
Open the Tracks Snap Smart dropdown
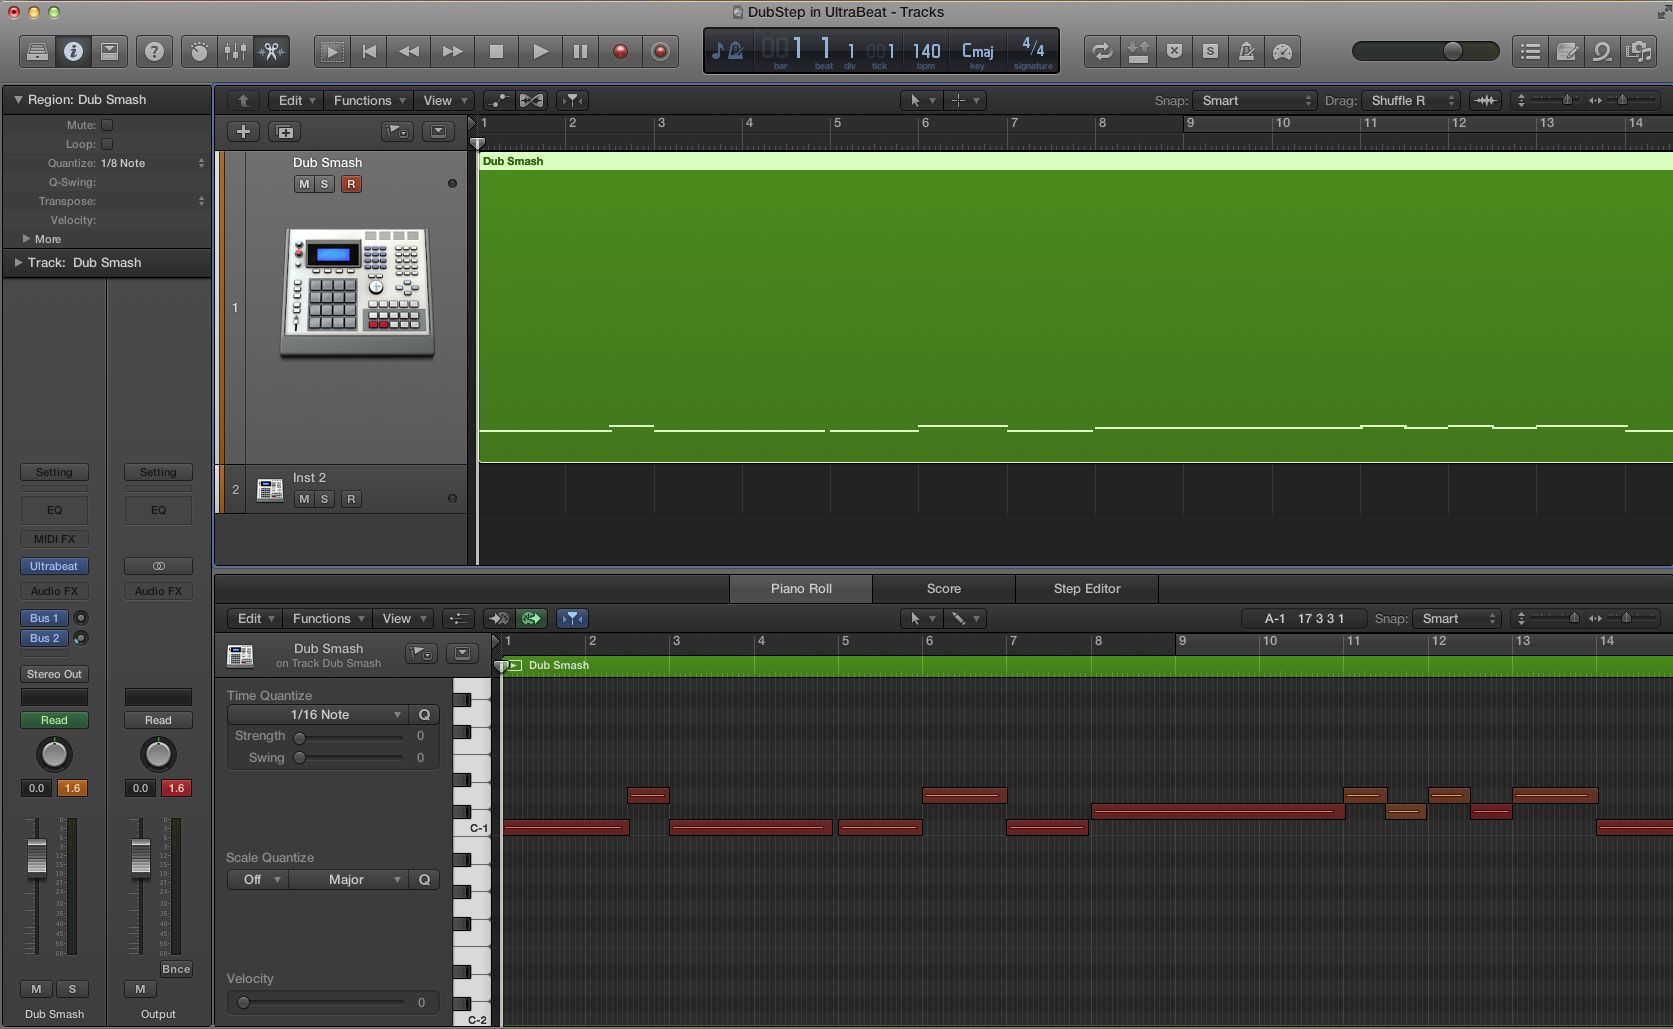point(1255,100)
